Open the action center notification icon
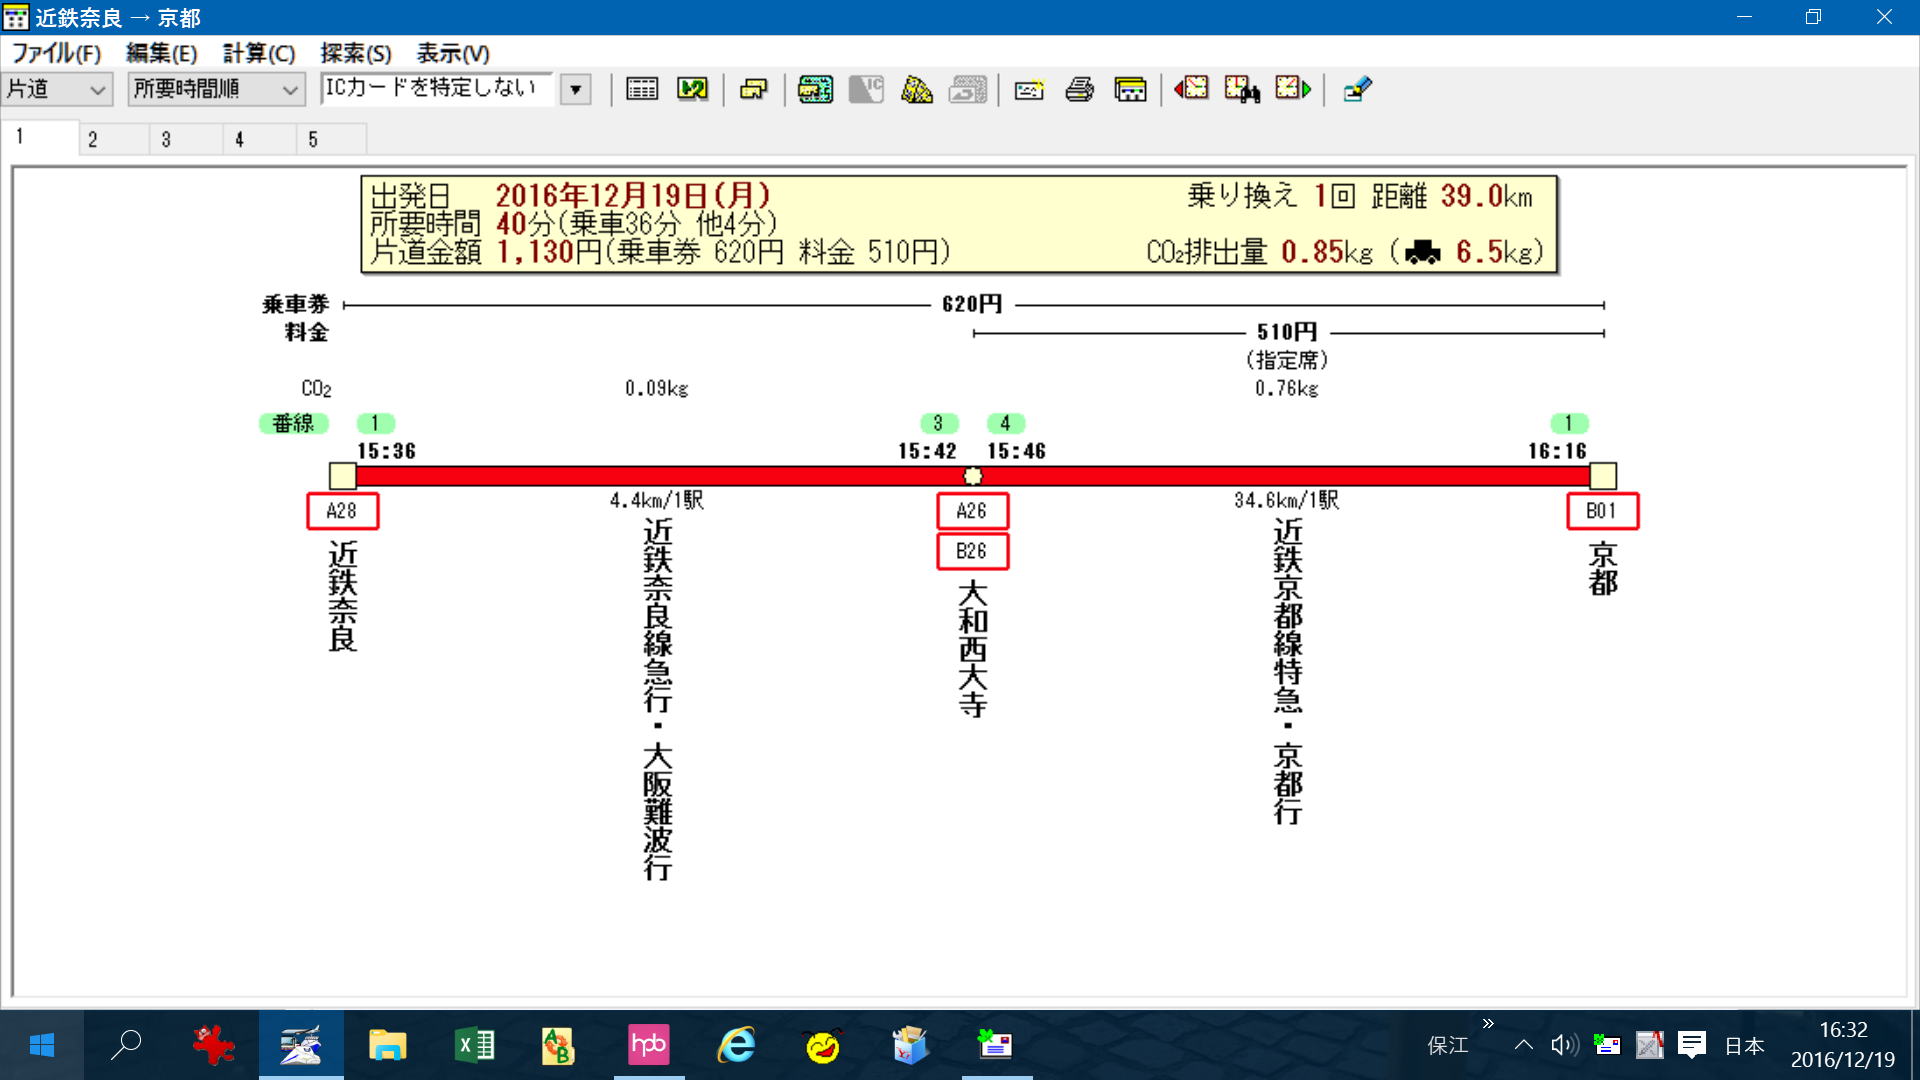Image resolution: width=1920 pixels, height=1080 pixels. tap(1692, 1045)
